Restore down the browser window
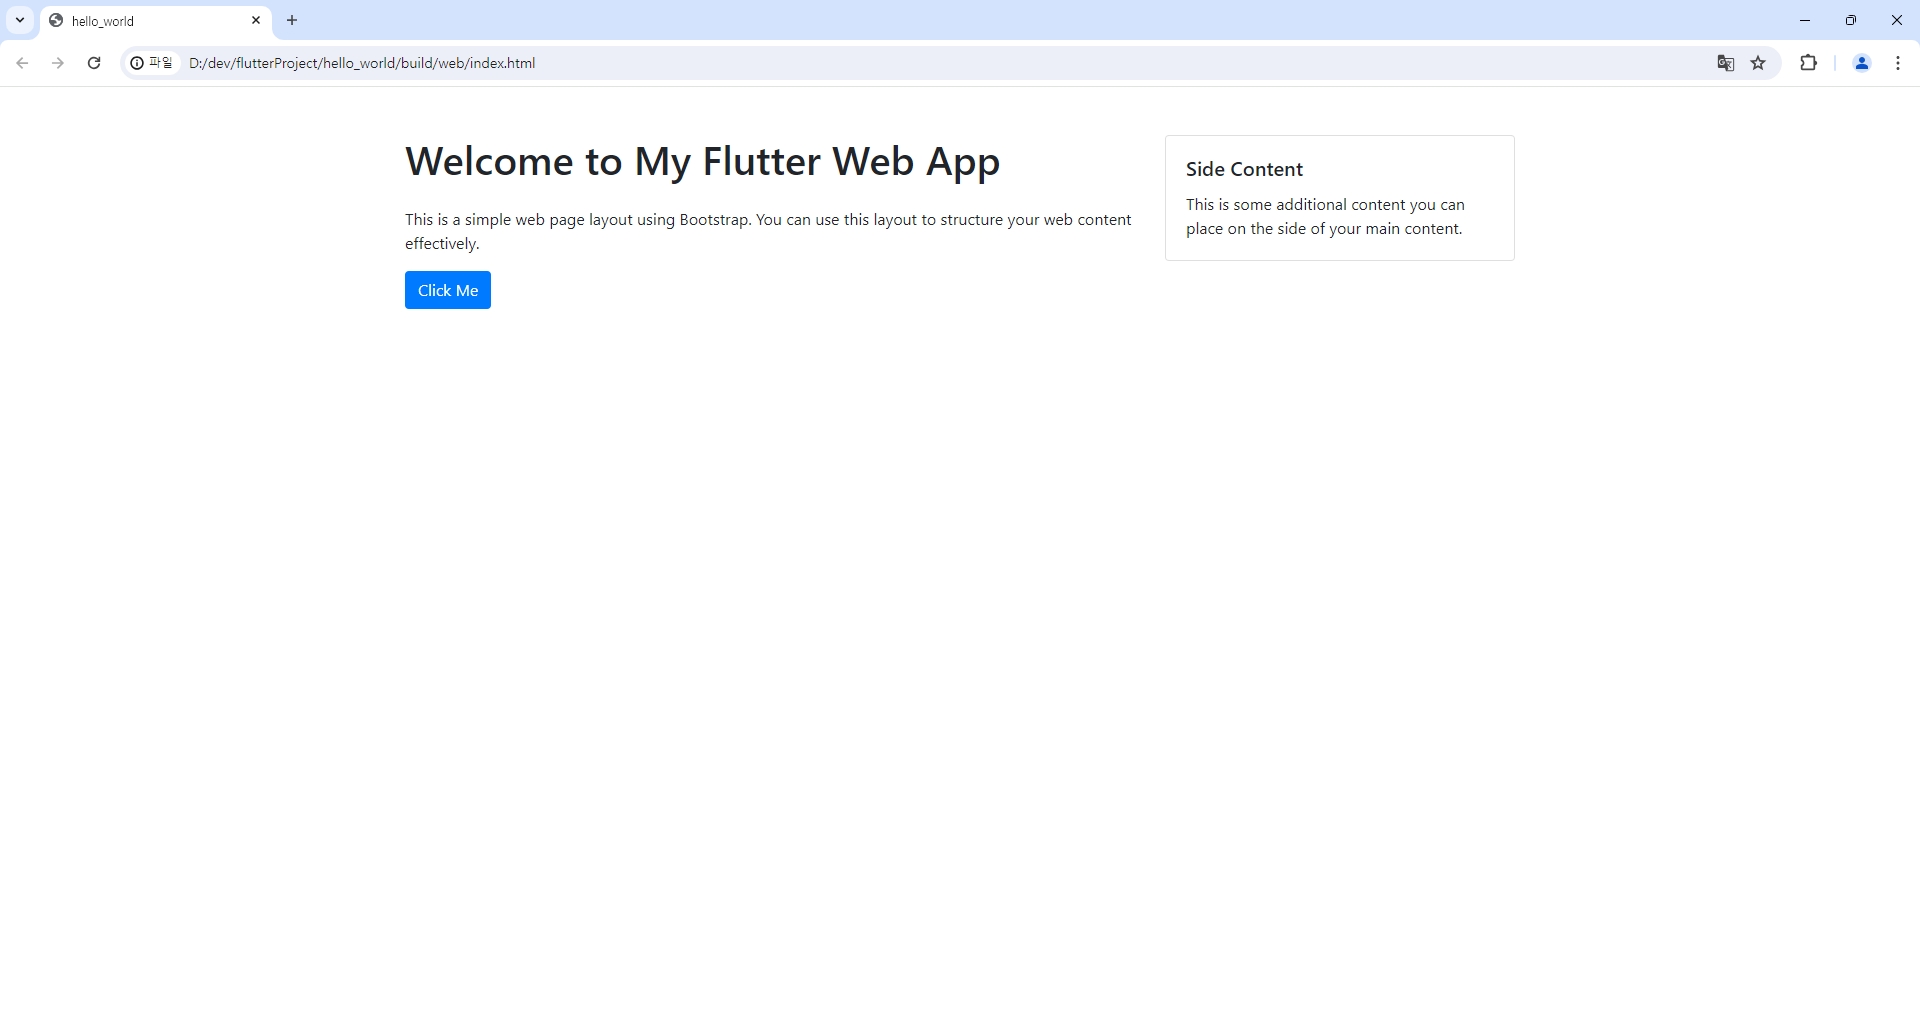Image resolution: width=1920 pixels, height=1032 pixels. coord(1851,20)
